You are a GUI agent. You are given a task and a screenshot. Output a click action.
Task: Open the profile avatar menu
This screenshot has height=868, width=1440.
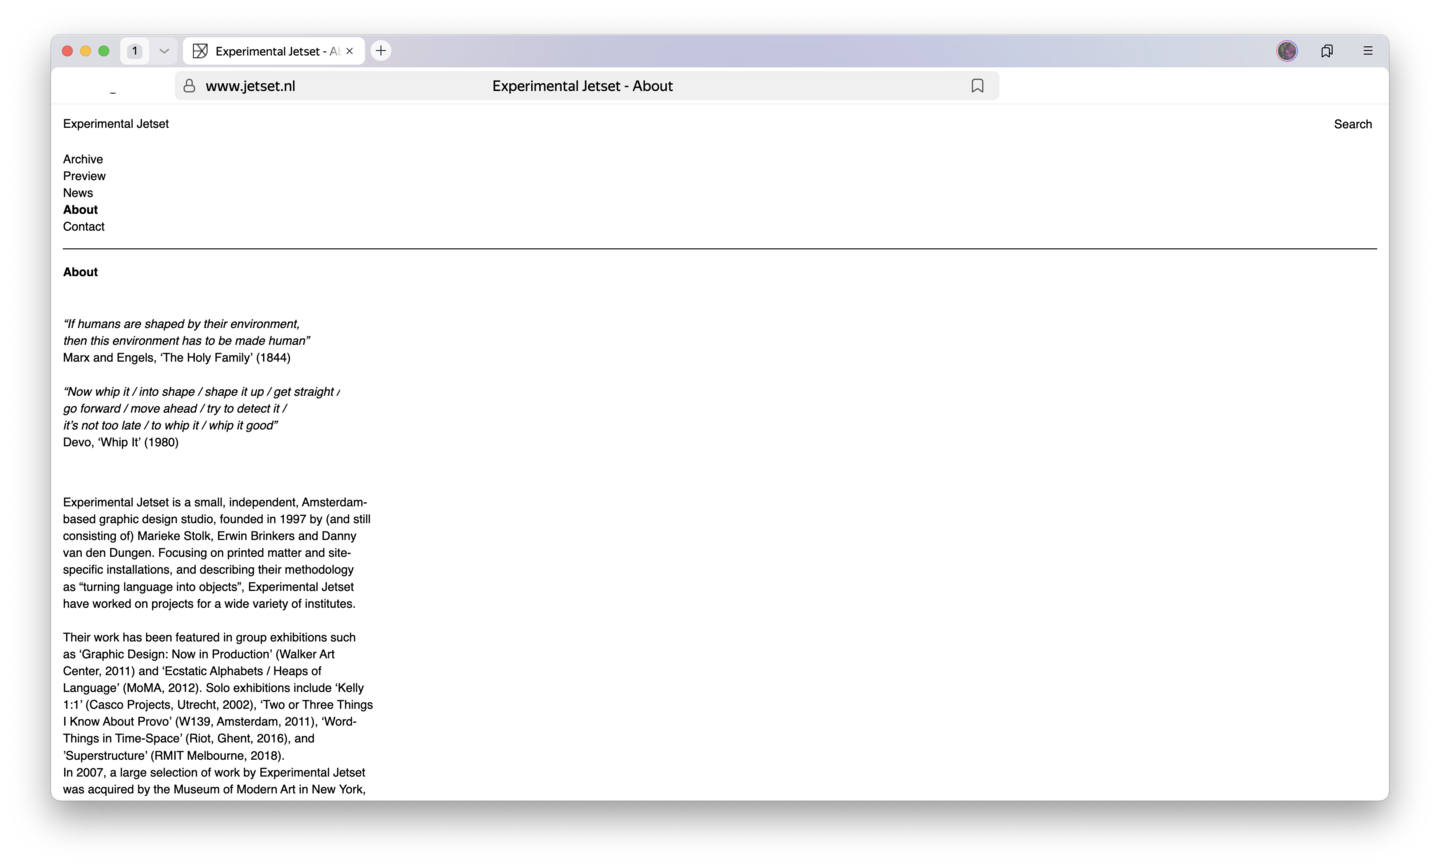(x=1287, y=51)
